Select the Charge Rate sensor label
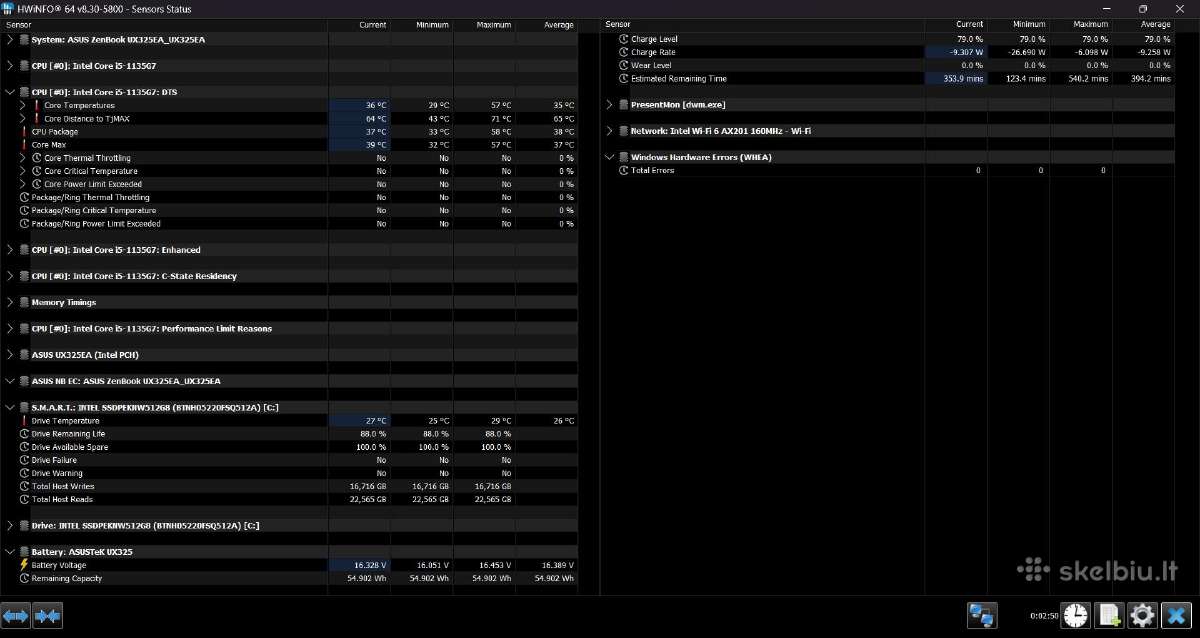1200x638 pixels. pyautogui.click(x=653, y=52)
